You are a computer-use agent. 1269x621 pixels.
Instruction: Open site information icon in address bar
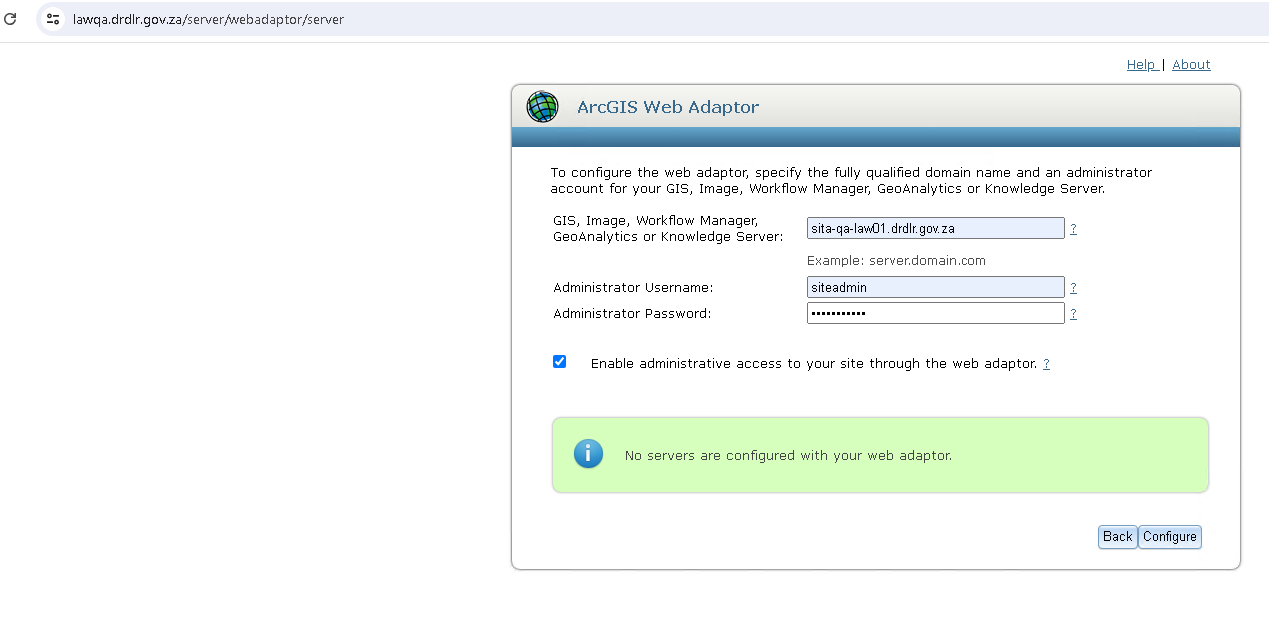tap(53, 19)
